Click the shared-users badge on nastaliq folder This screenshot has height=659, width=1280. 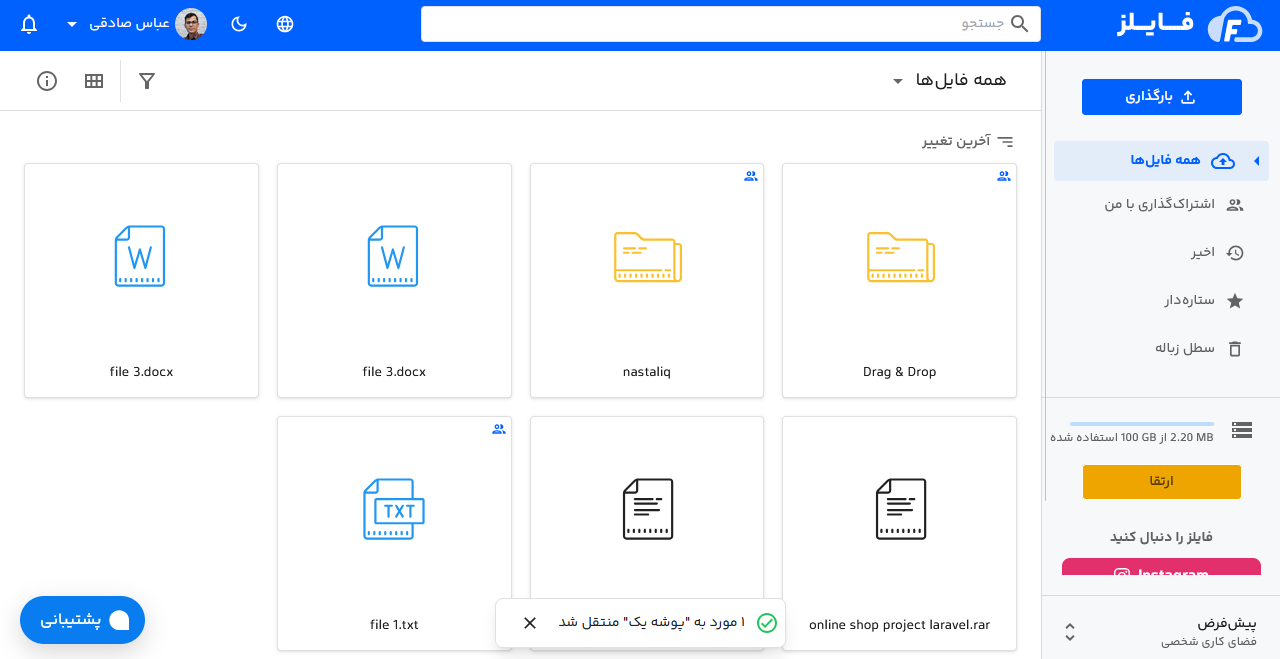[750, 176]
